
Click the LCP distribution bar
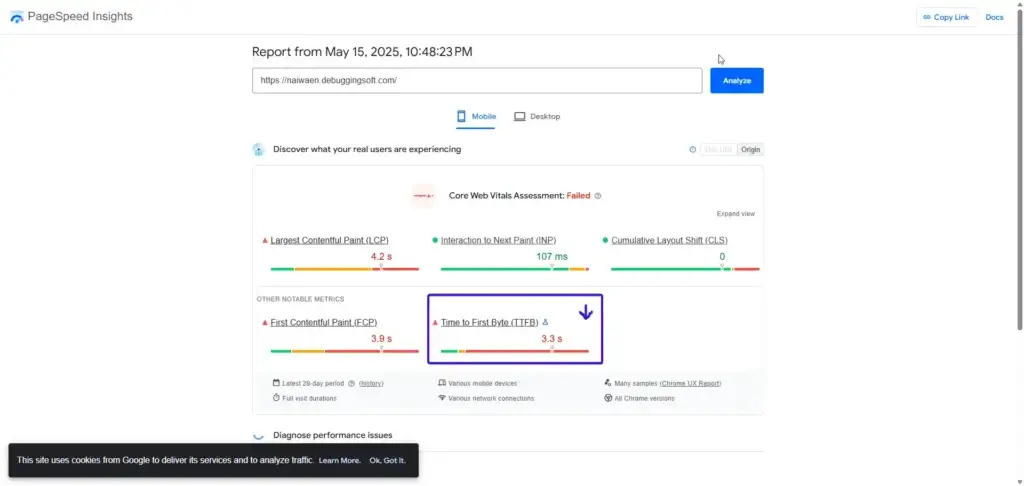click(345, 268)
